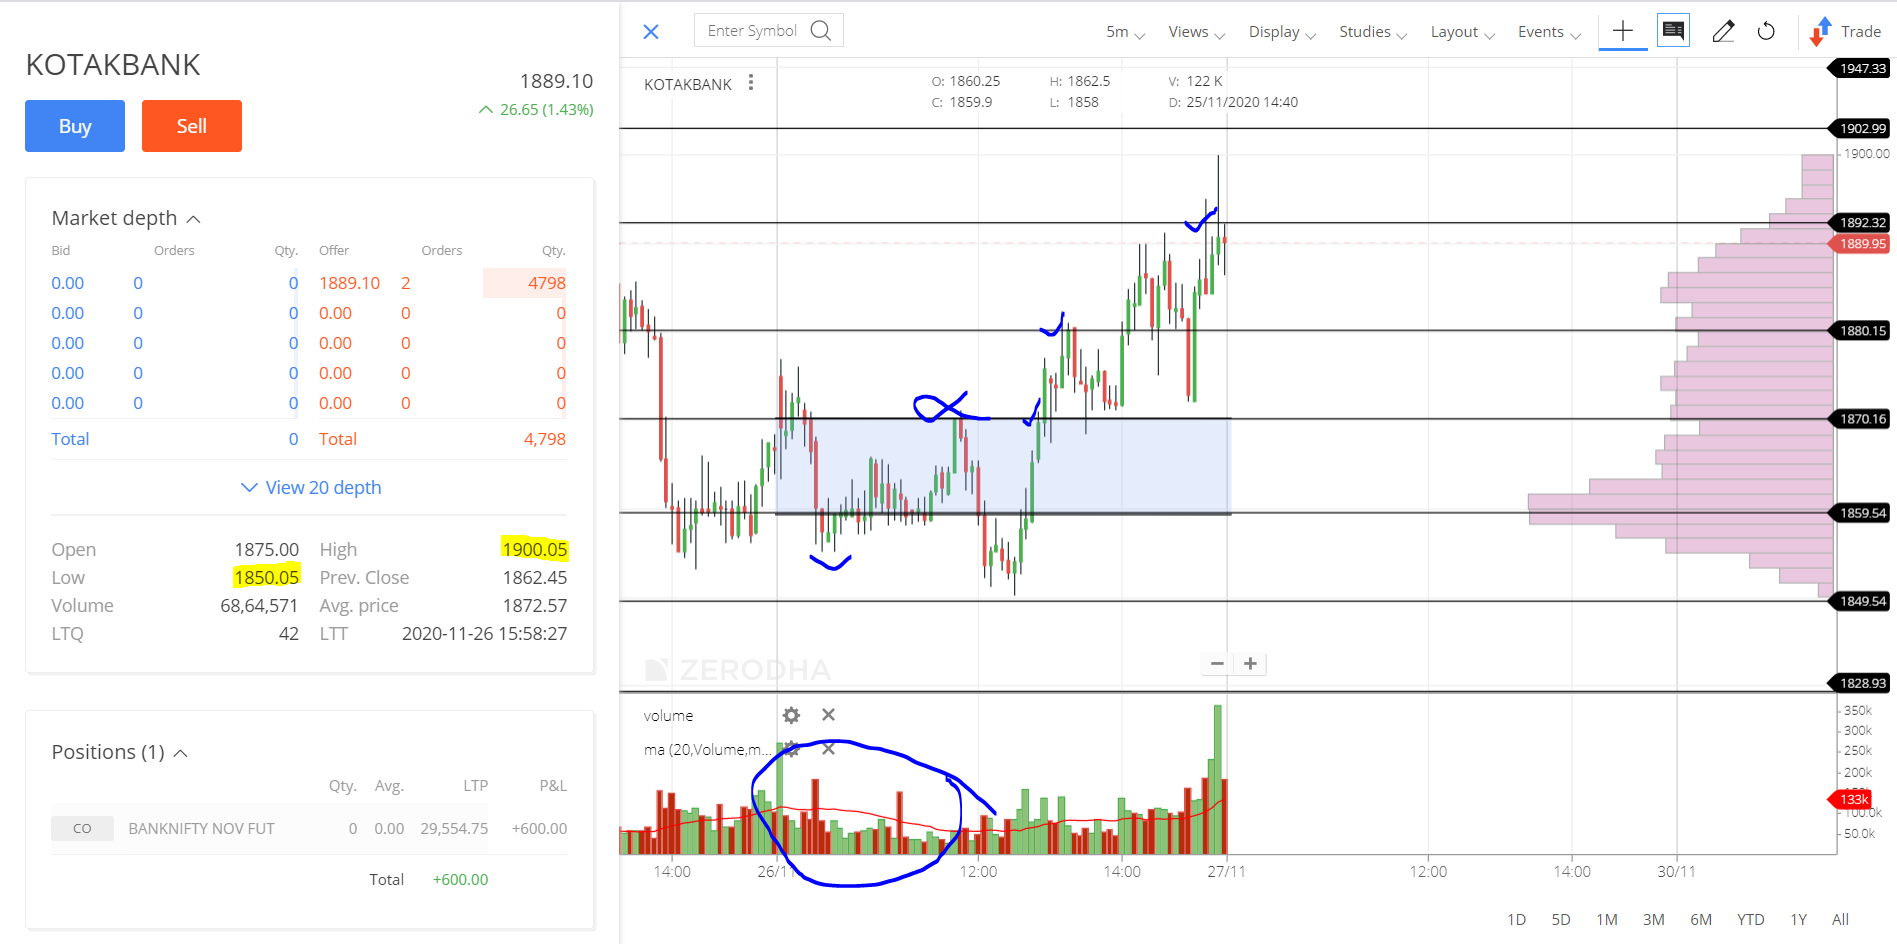Screen dimensions: 1897x944
Task: Close the chart with the blue X
Action: pos(651,32)
